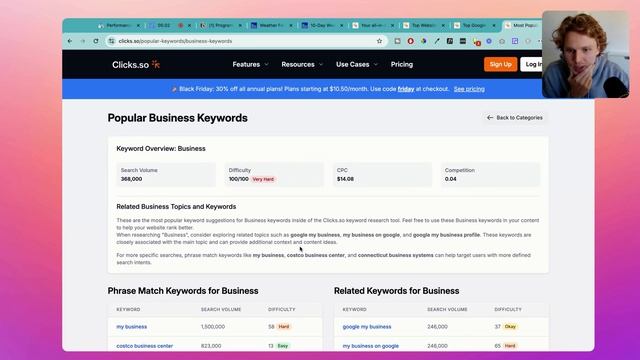This screenshot has width=640, height=360.
Task: Click the 1,500,000 search volume cell
Action: coord(213,327)
